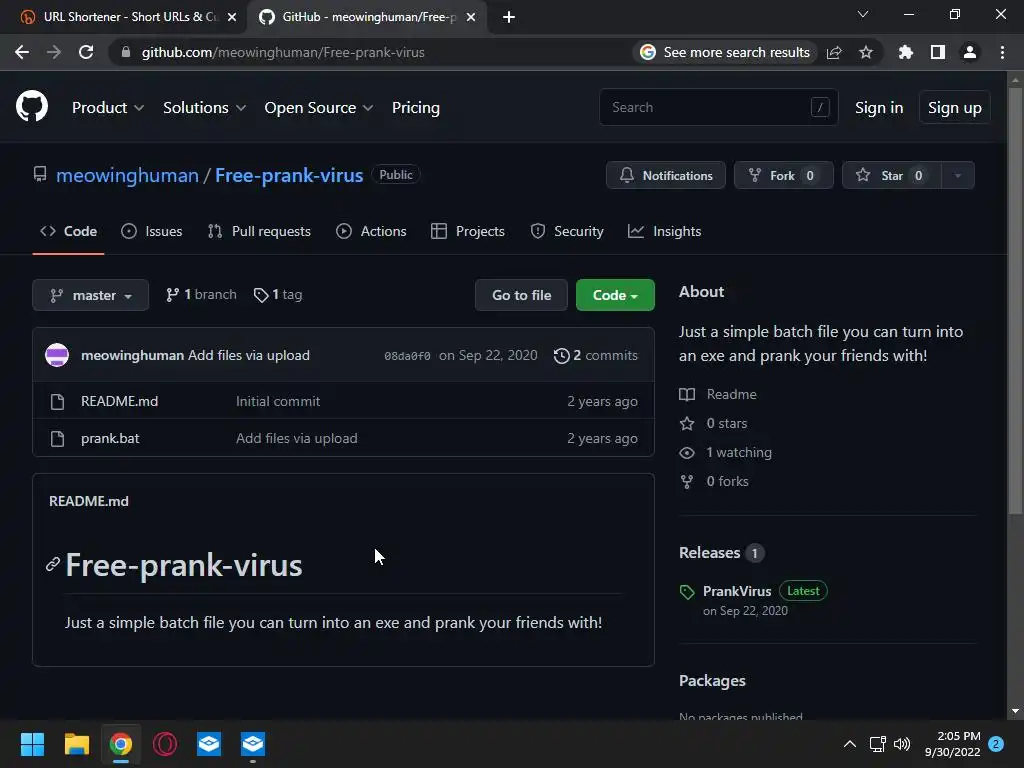Image resolution: width=1024 pixels, height=768 pixels.
Task: Switch to the Insights tab
Action: point(664,231)
